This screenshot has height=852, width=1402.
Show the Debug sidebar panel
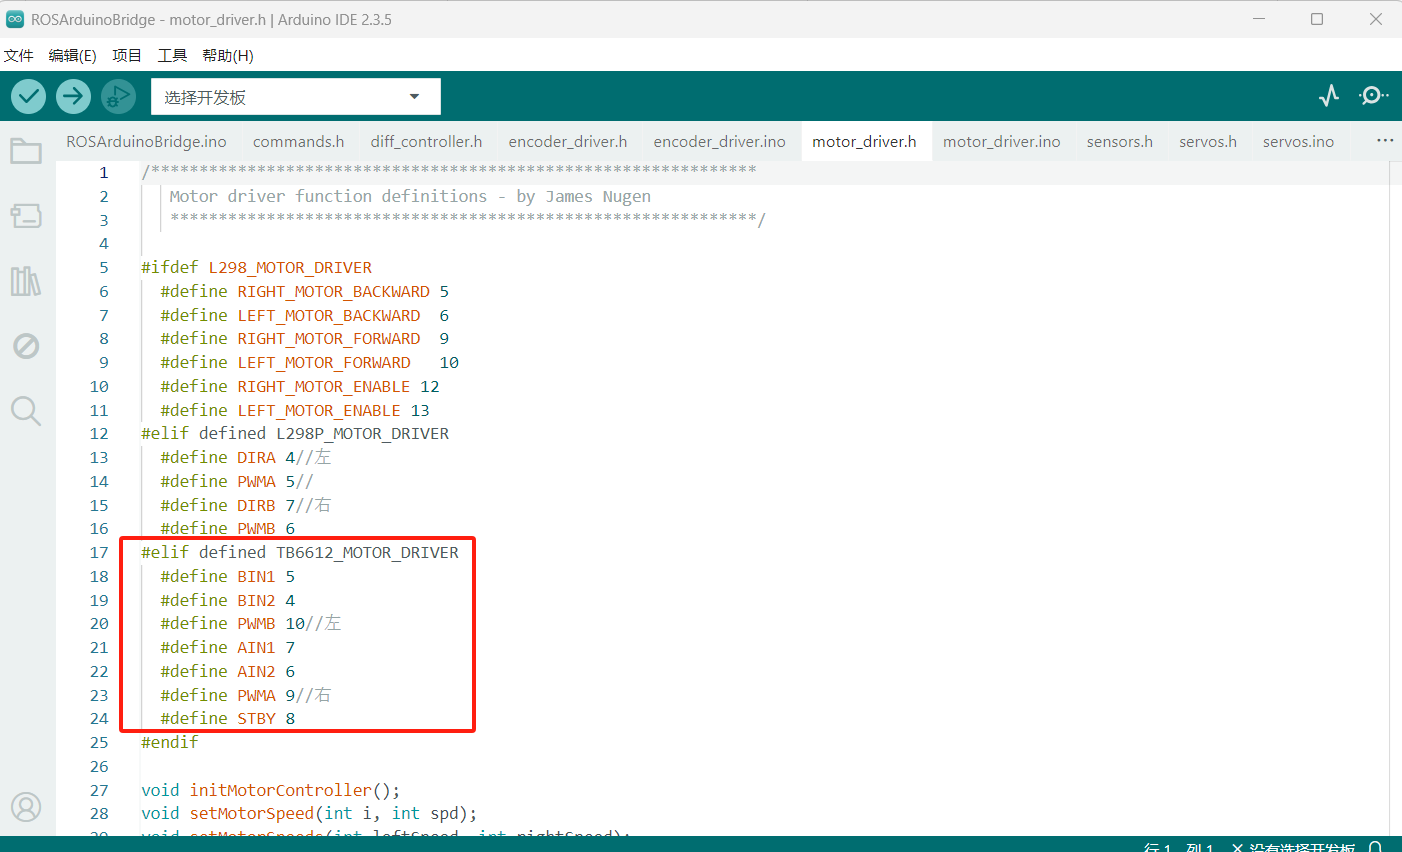(x=26, y=346)
